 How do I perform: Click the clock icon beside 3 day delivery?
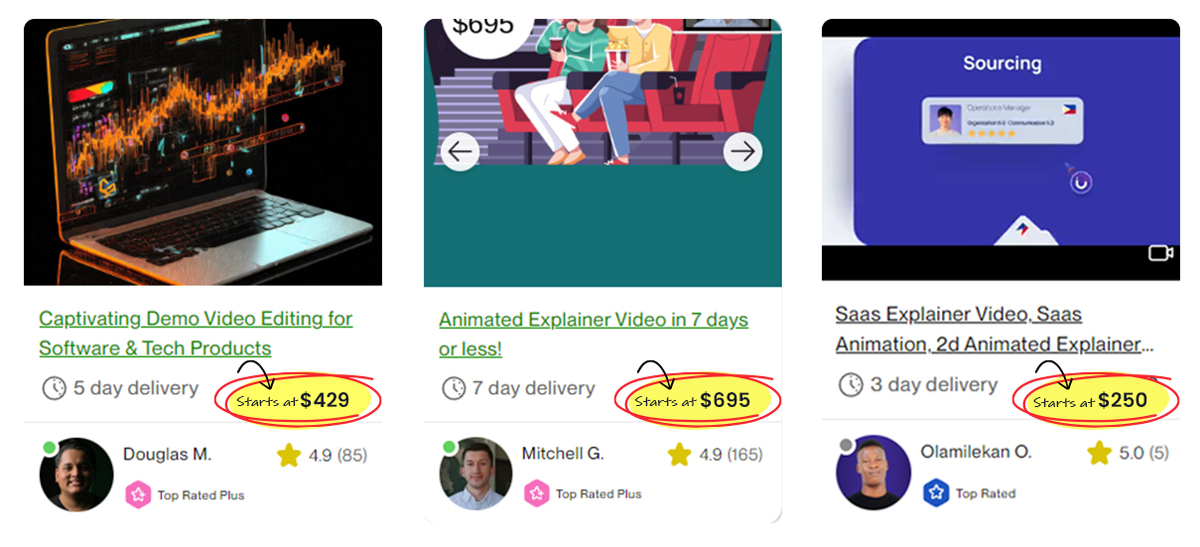point(850,384)
